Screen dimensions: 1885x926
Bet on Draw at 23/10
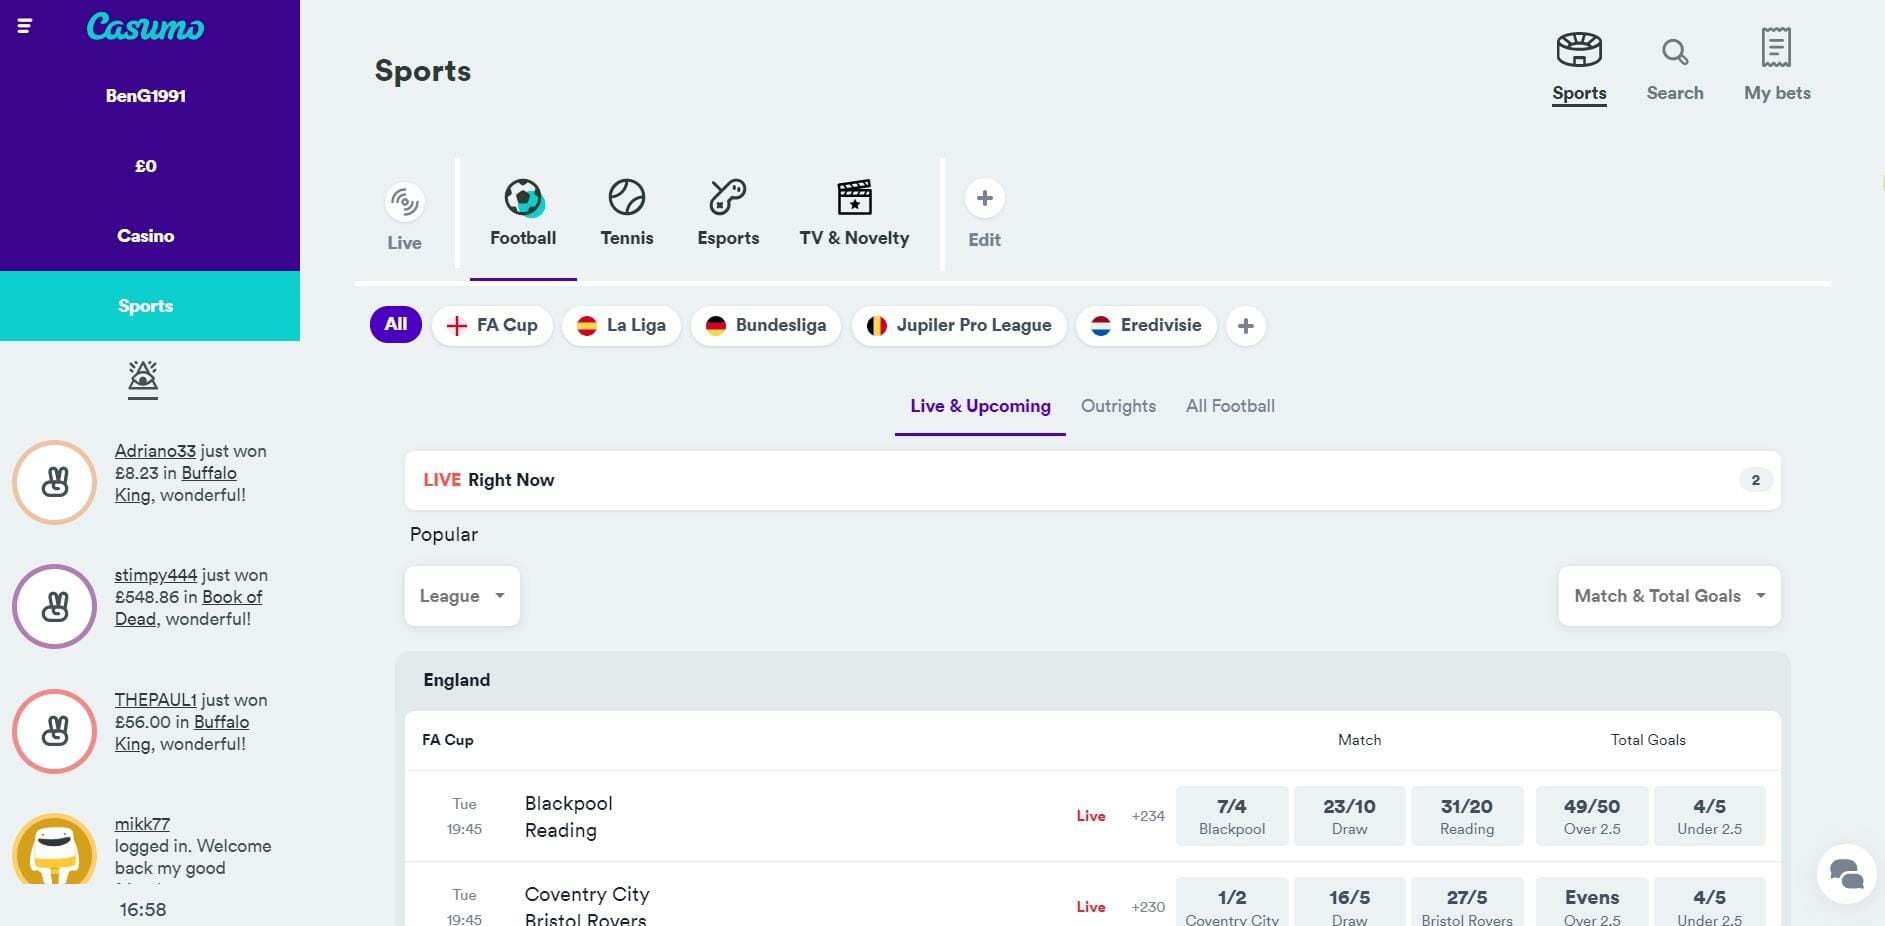tap(1349, 816)
